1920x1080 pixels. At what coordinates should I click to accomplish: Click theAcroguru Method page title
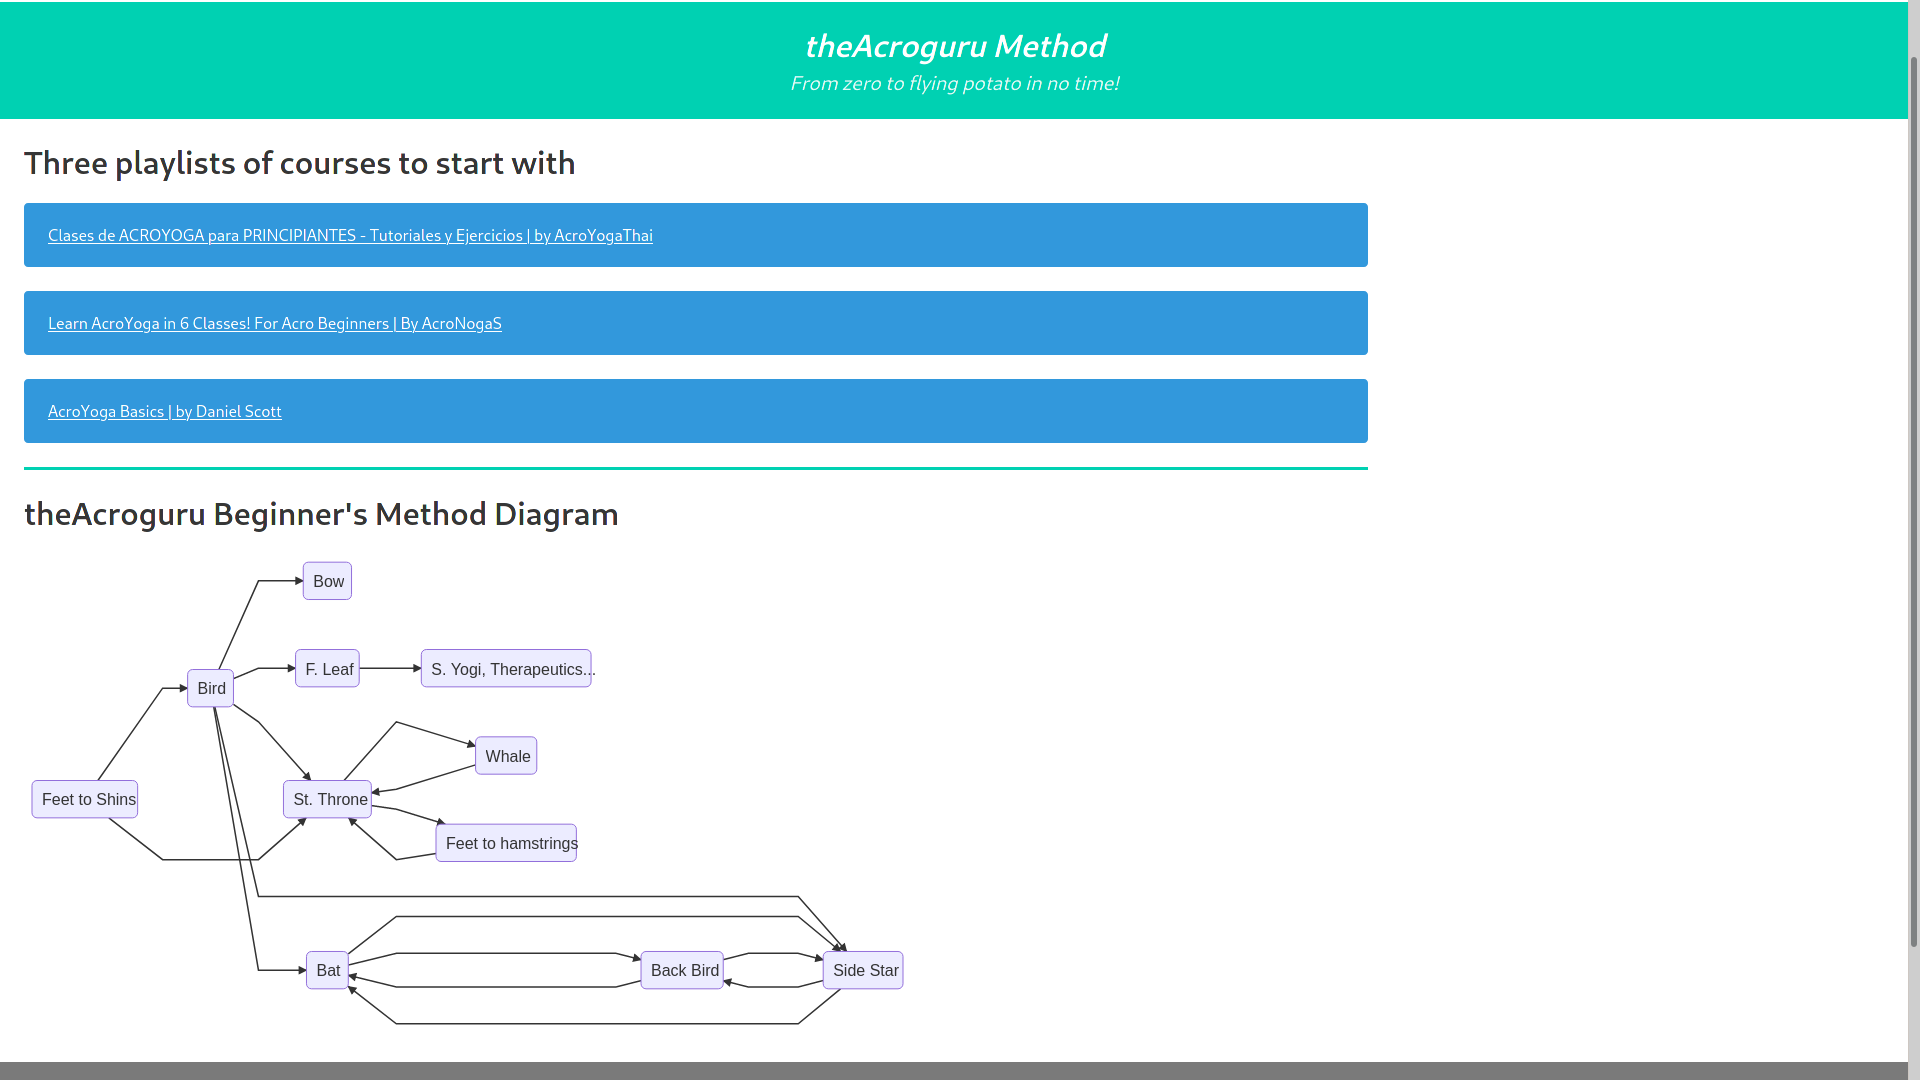click(x=955, y=46)
